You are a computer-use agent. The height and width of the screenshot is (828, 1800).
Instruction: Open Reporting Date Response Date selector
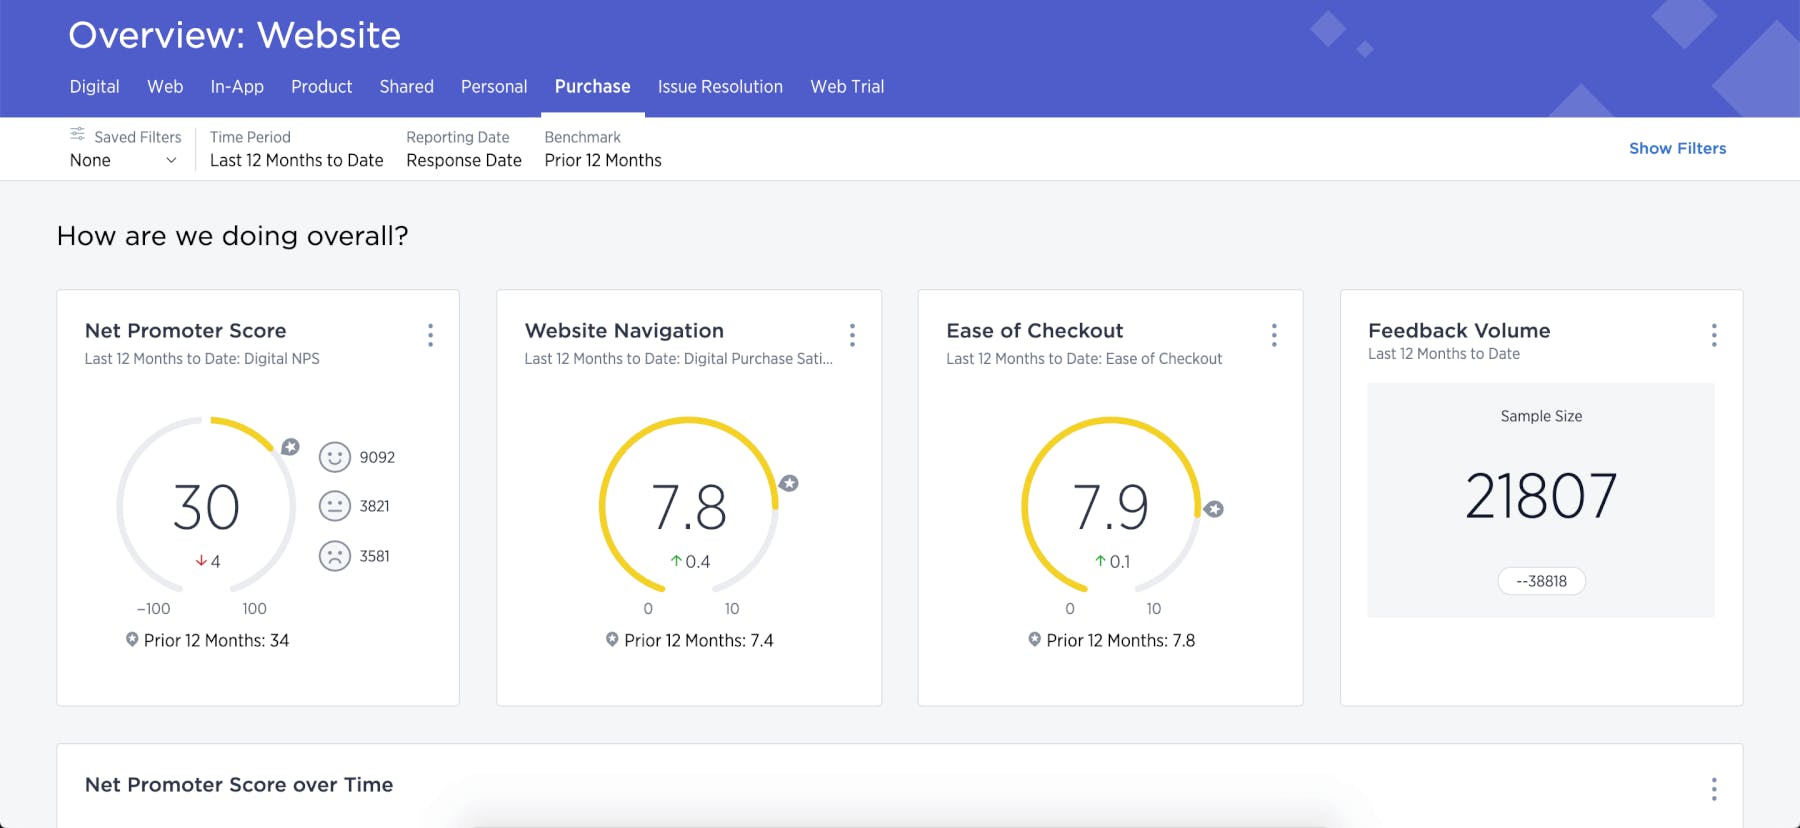click(464, 150)
